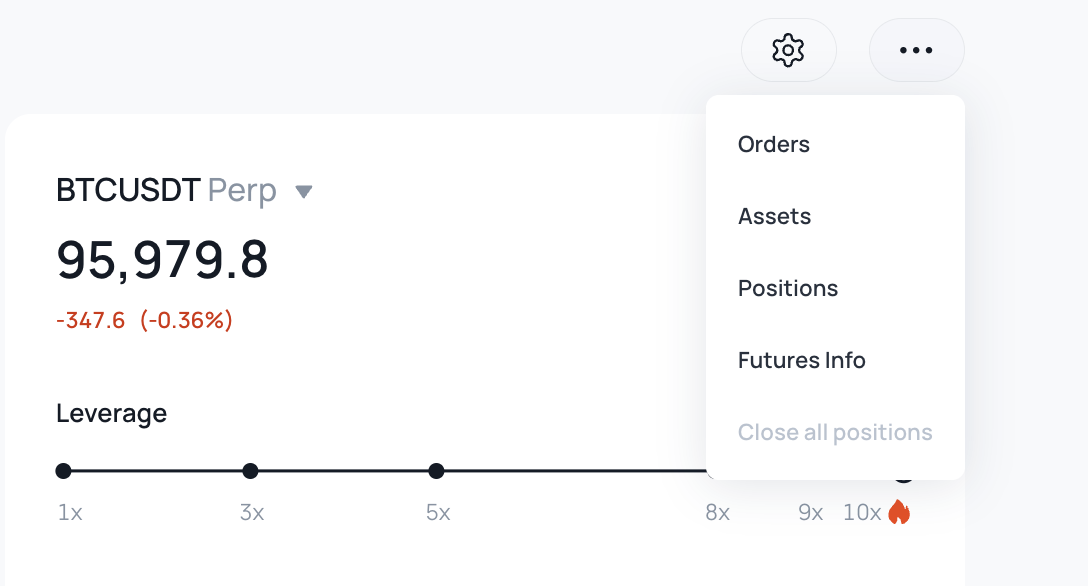Choose the 8x leverage label

717,514
